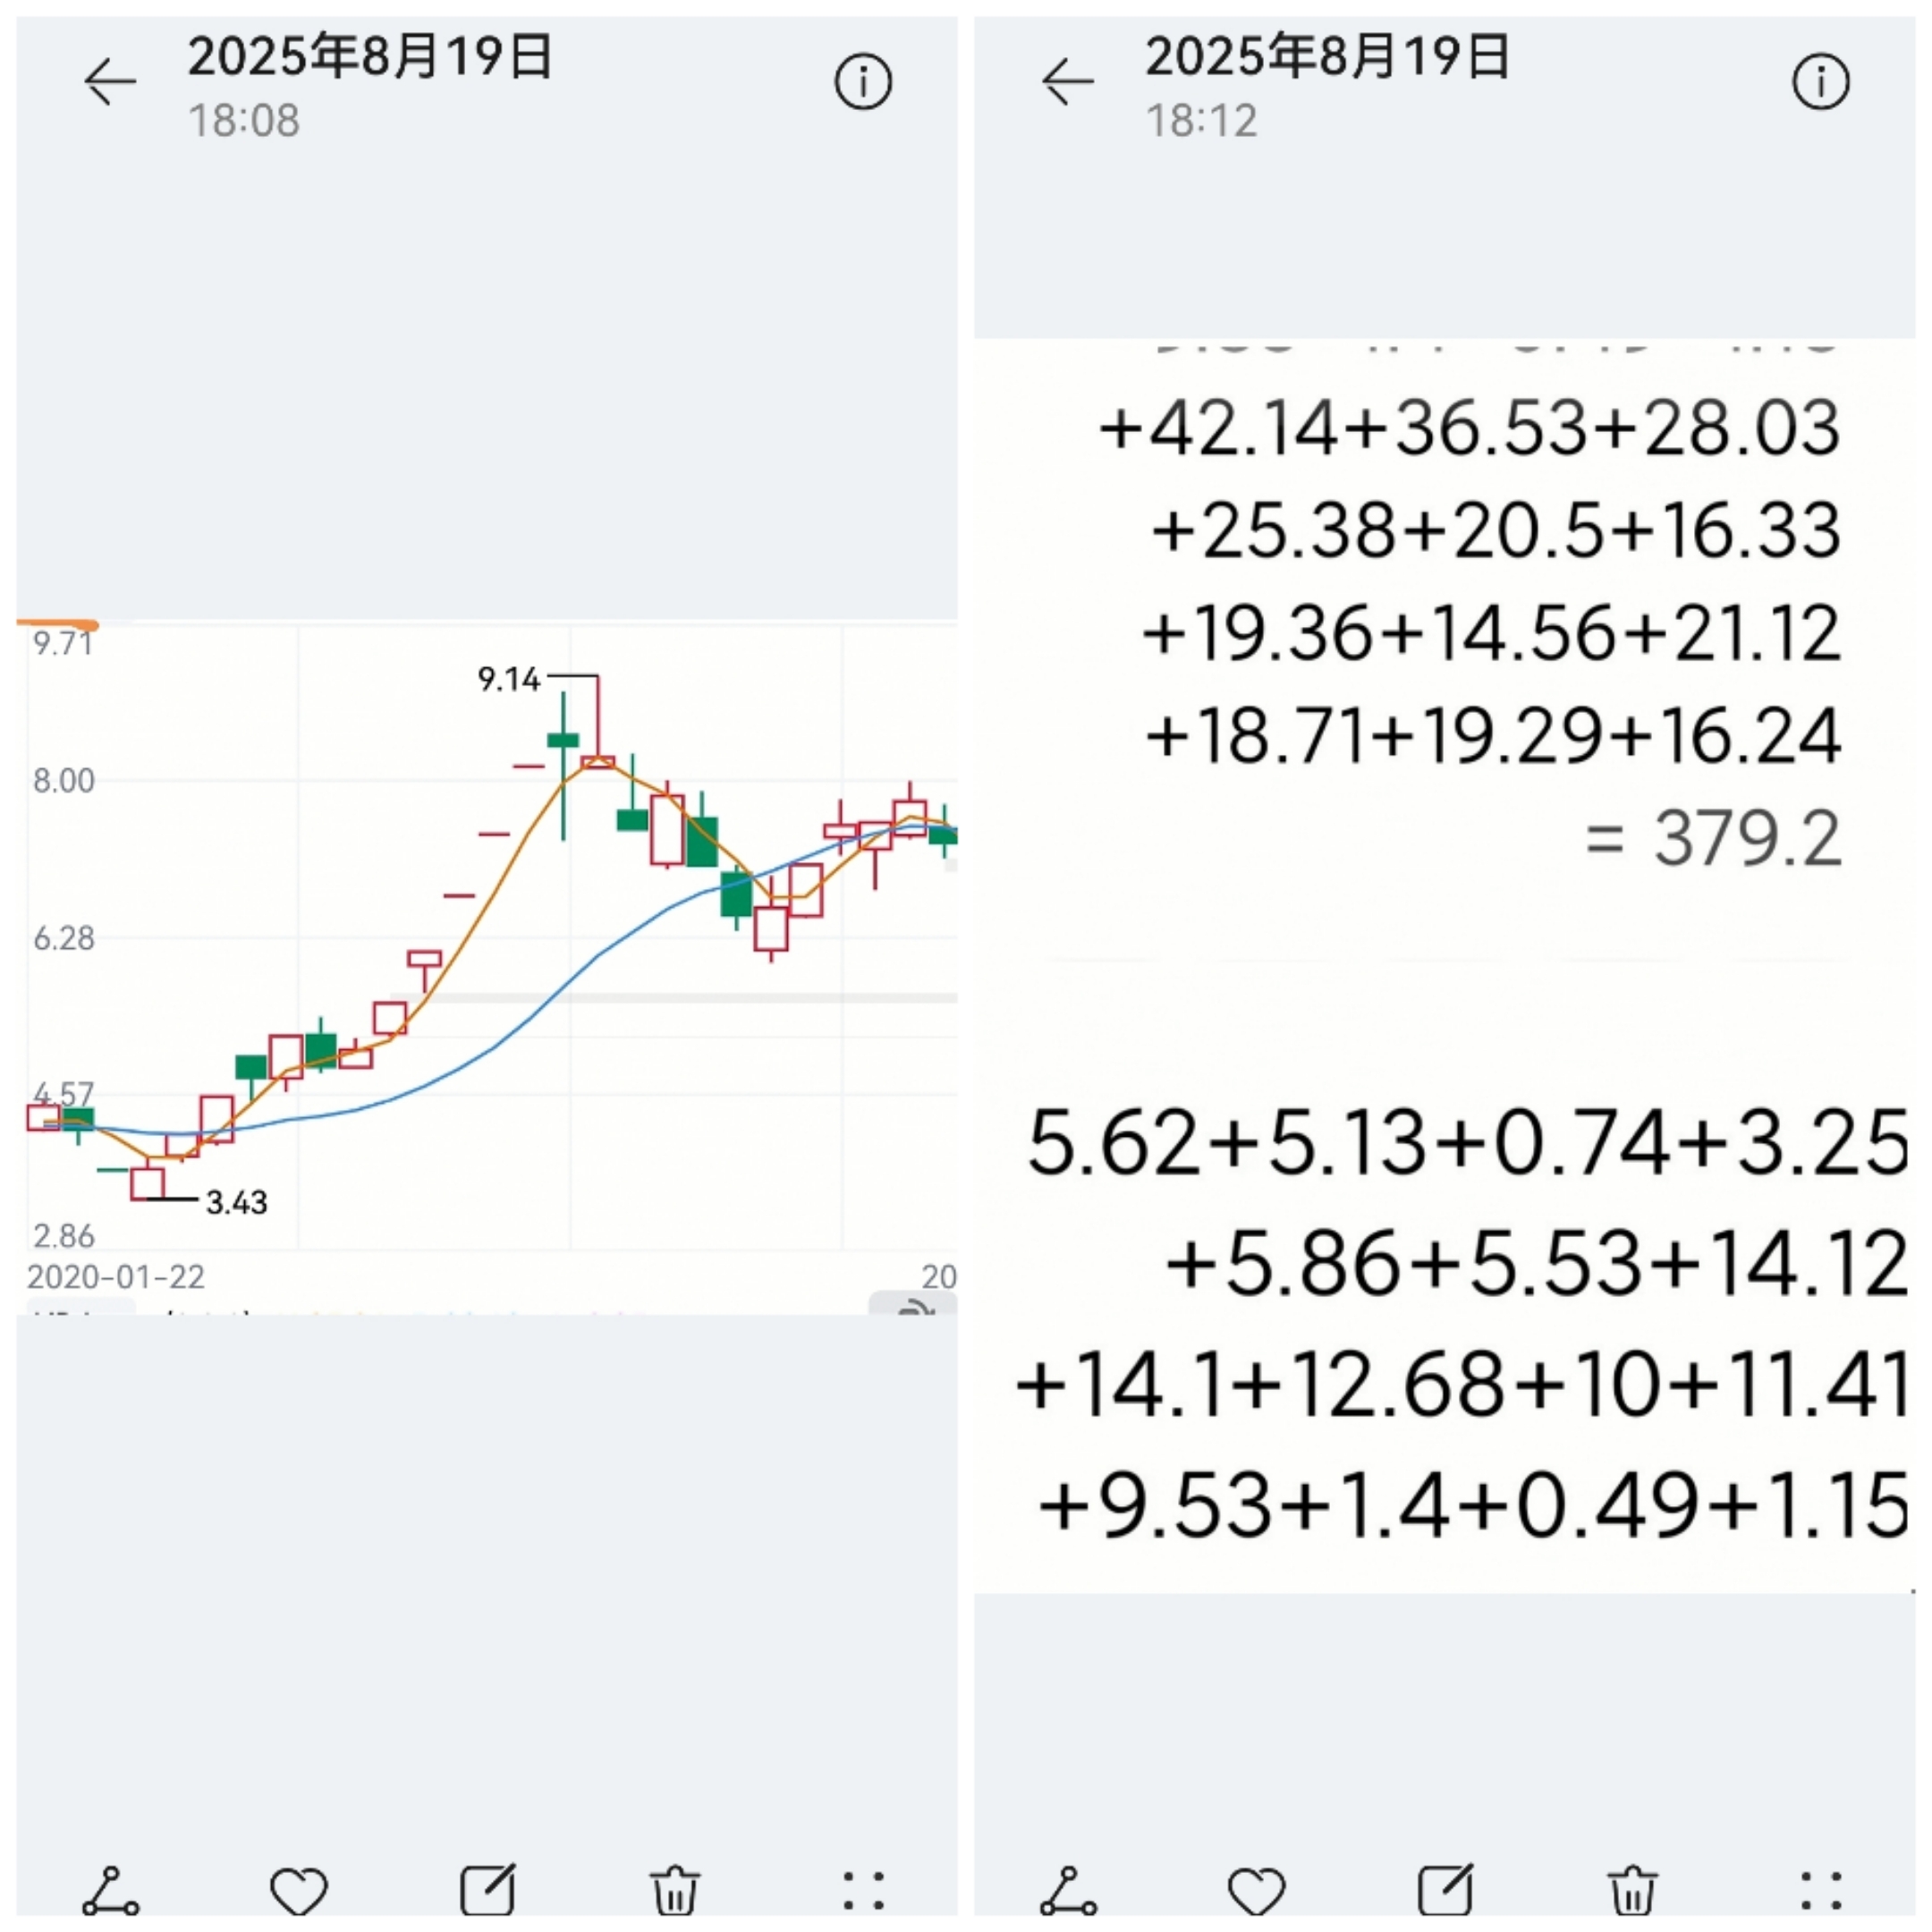1932x1932 pixels.
Task: Edit the right calculator screenshot
Action: [x=1446, y=1891]
